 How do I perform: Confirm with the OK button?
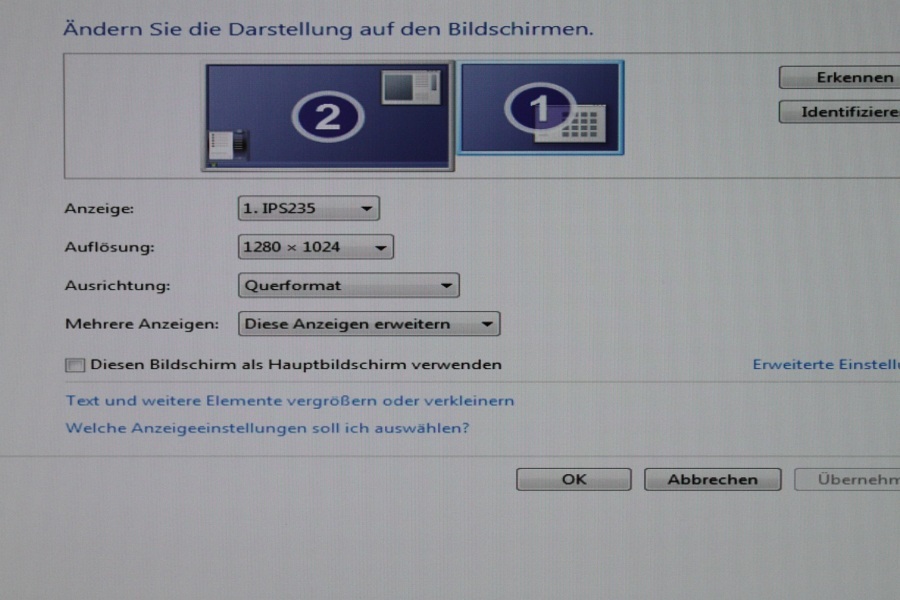tap(573, 479)
